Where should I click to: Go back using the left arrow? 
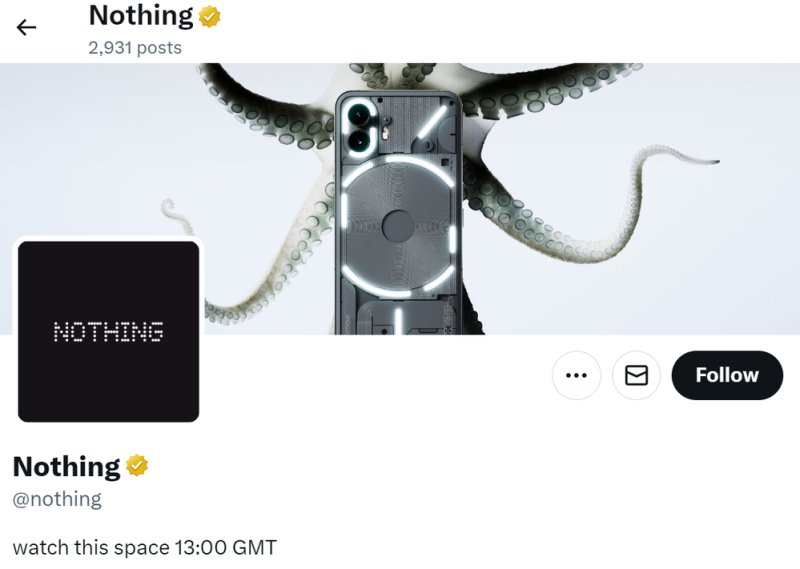tap(26, 27)
